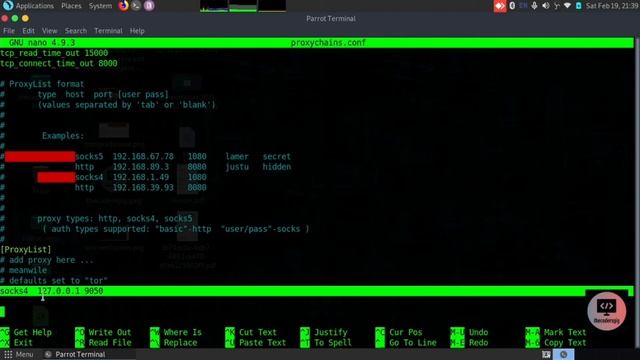Click the Cut Text shortcut label

point(258,332)
